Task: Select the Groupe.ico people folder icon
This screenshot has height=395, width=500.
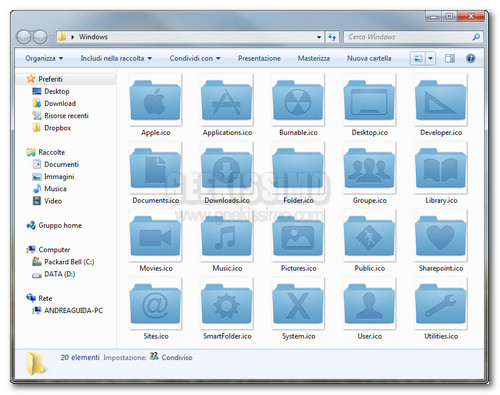Action: 369,168
